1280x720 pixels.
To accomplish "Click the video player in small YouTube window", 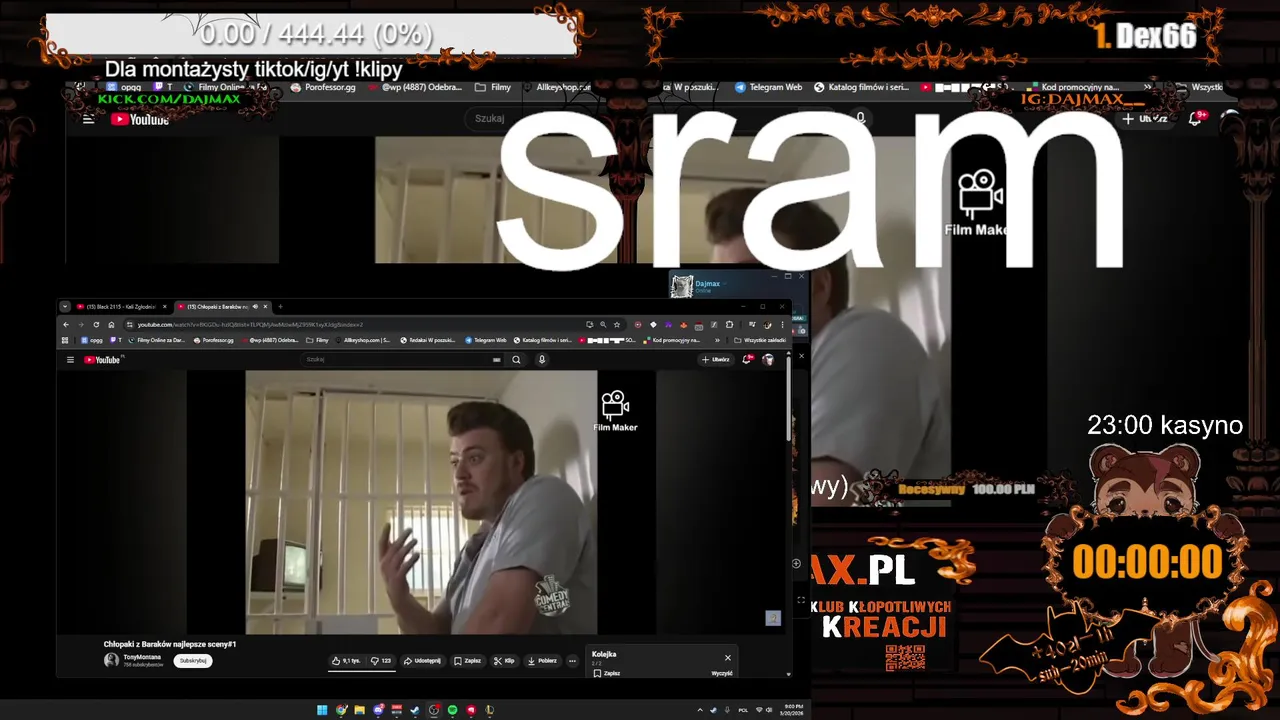I will [421, 502].
